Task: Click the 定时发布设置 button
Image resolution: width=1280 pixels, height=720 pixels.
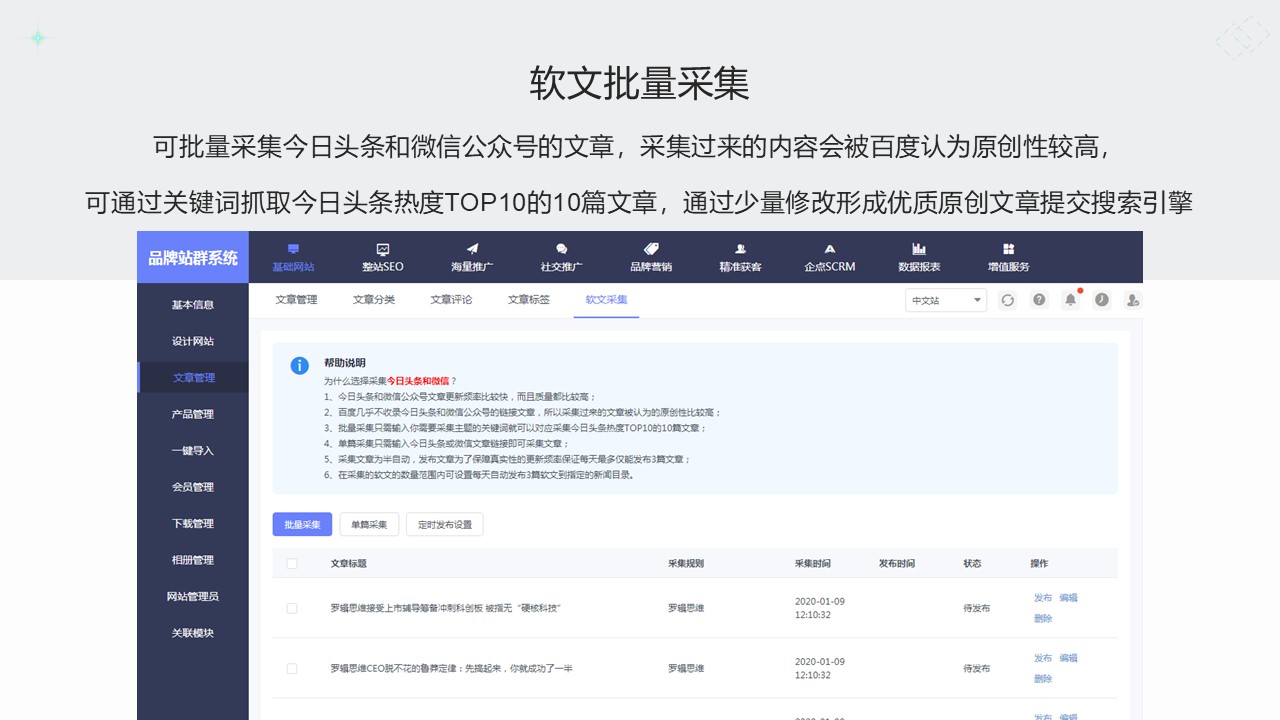Action: point(445,524)
